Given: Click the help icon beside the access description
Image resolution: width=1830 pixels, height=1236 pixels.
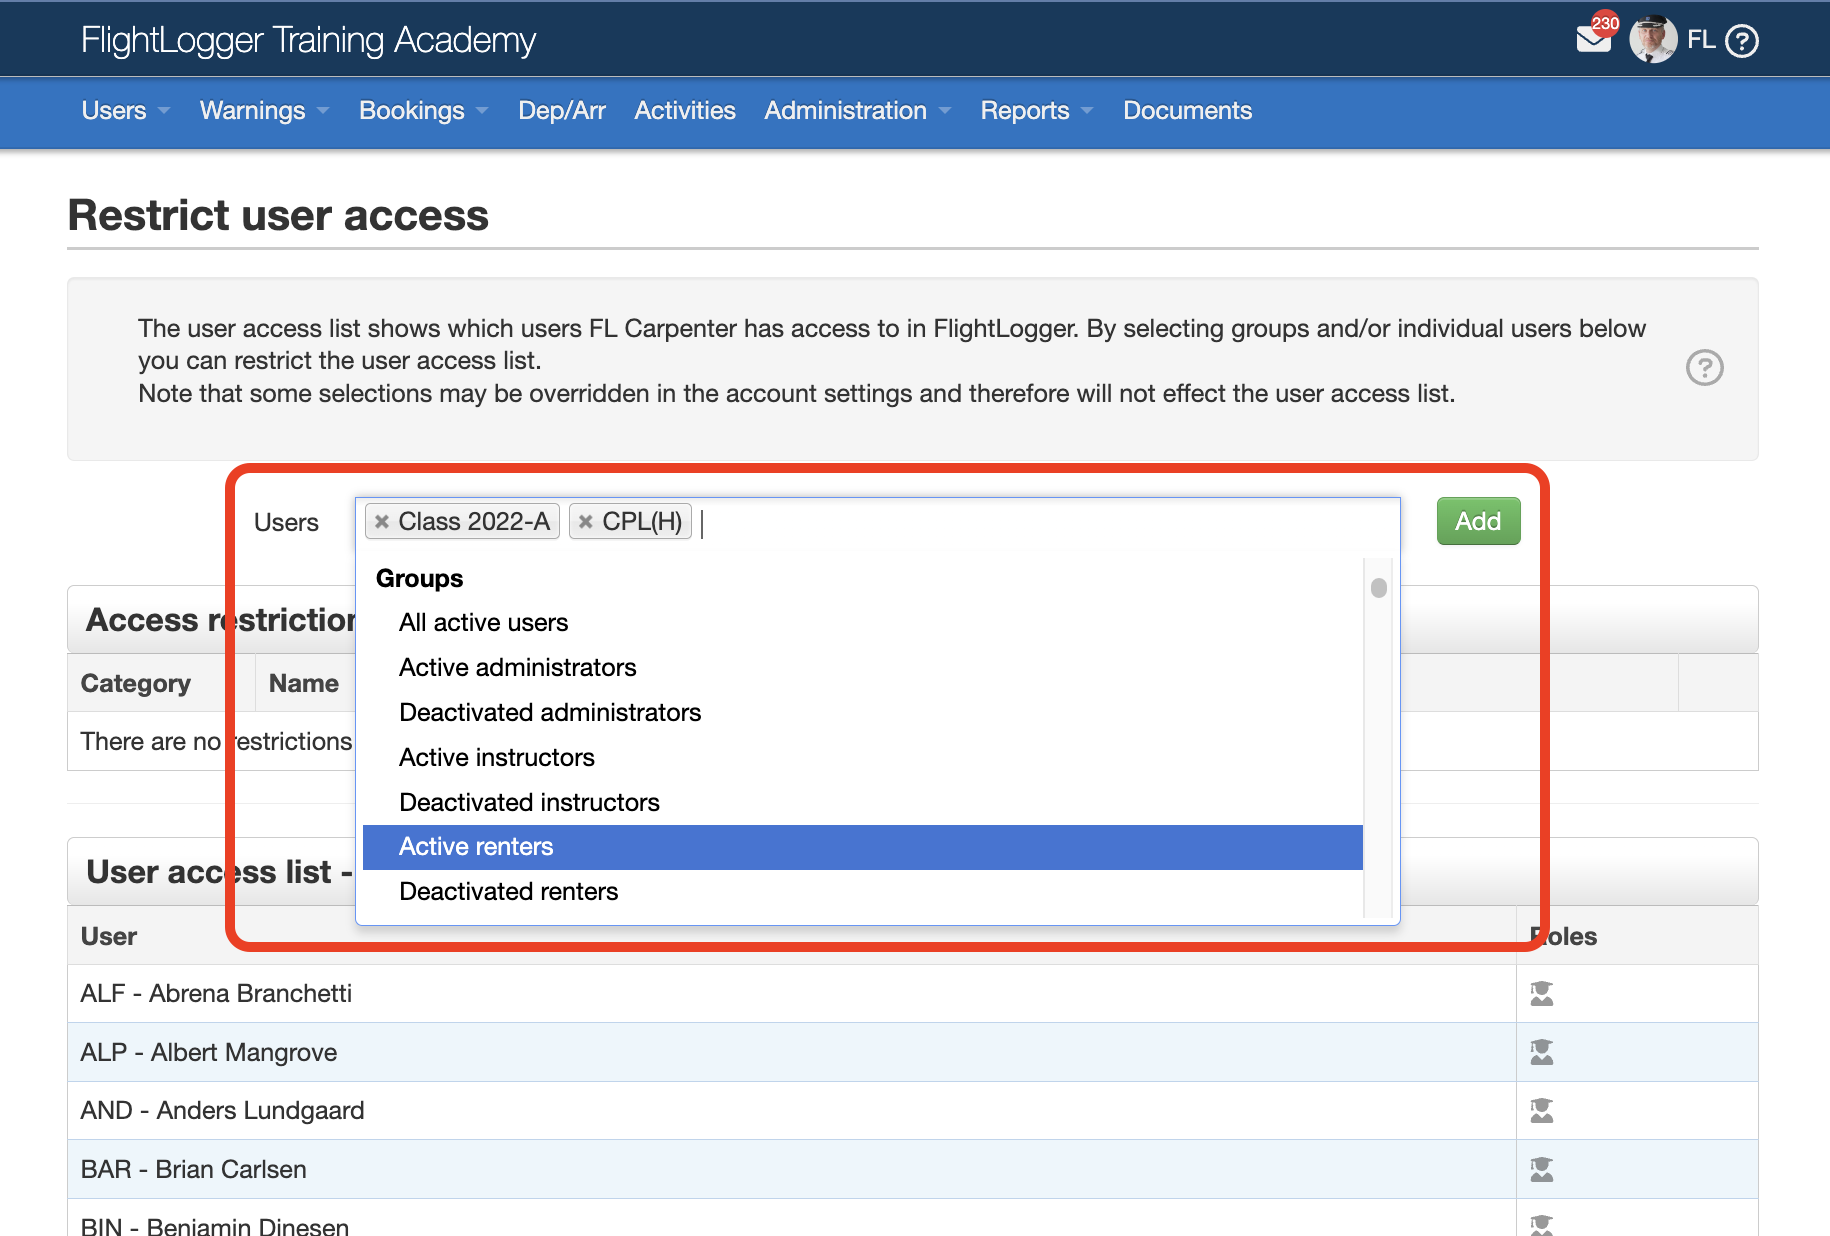Looking at the screenshot, I should pyautogui.click(x=1704, y=369).
